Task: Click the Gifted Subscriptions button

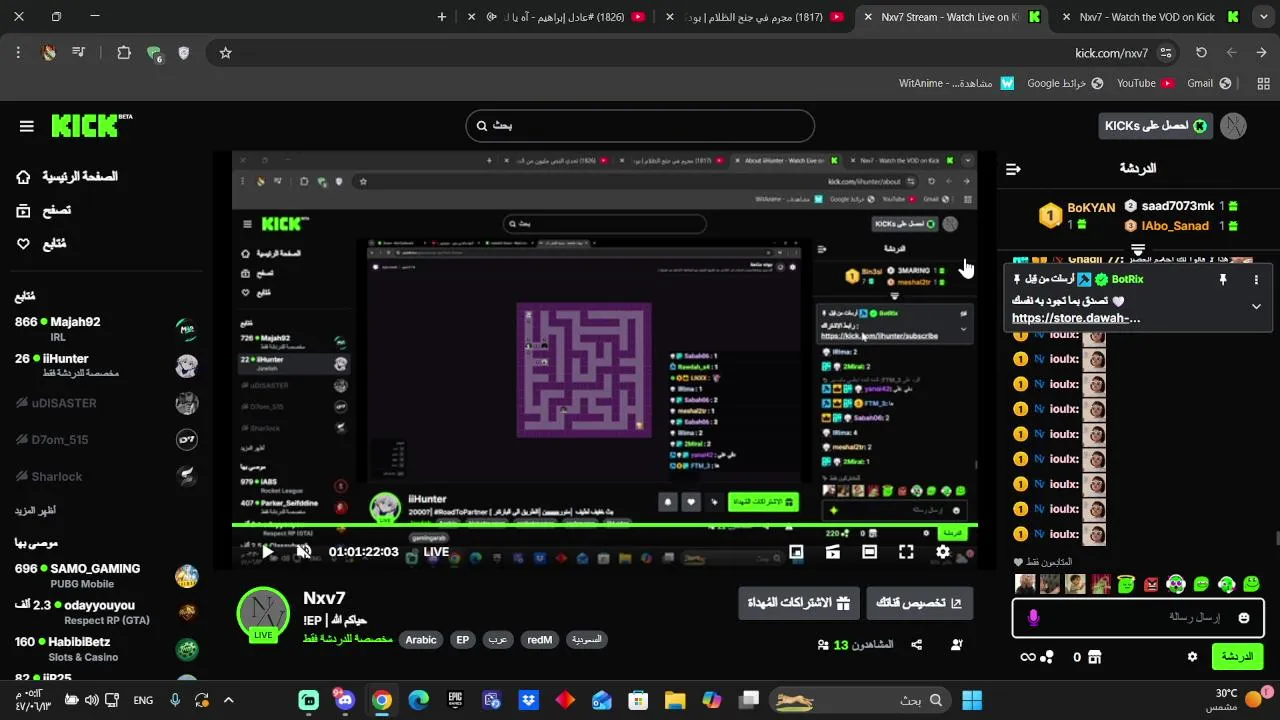Action: pyautogui.click(x=800, y=603)
